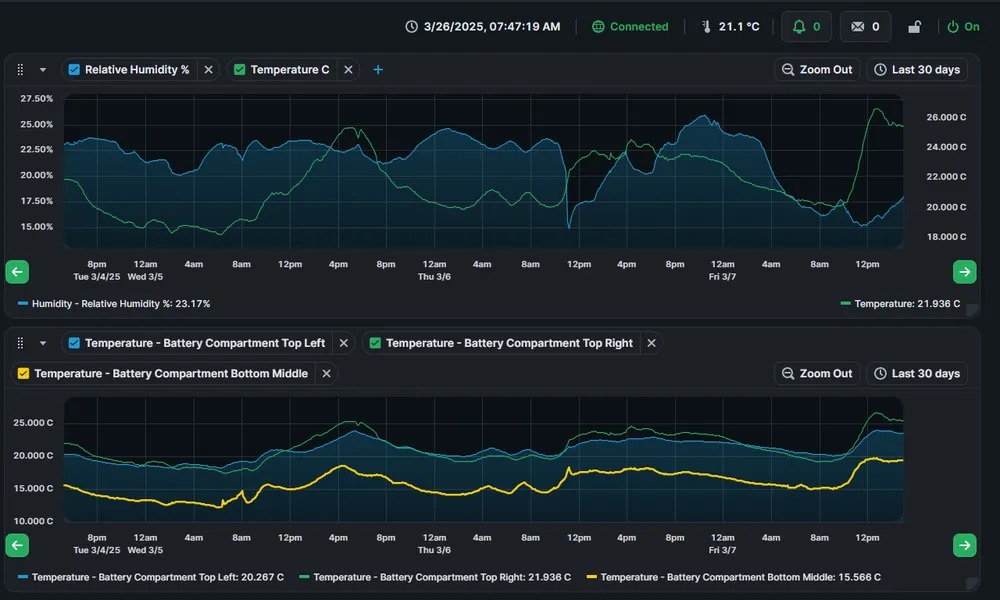
Task: Click the clock icon beside the date
Action: (x=411, y=27)
